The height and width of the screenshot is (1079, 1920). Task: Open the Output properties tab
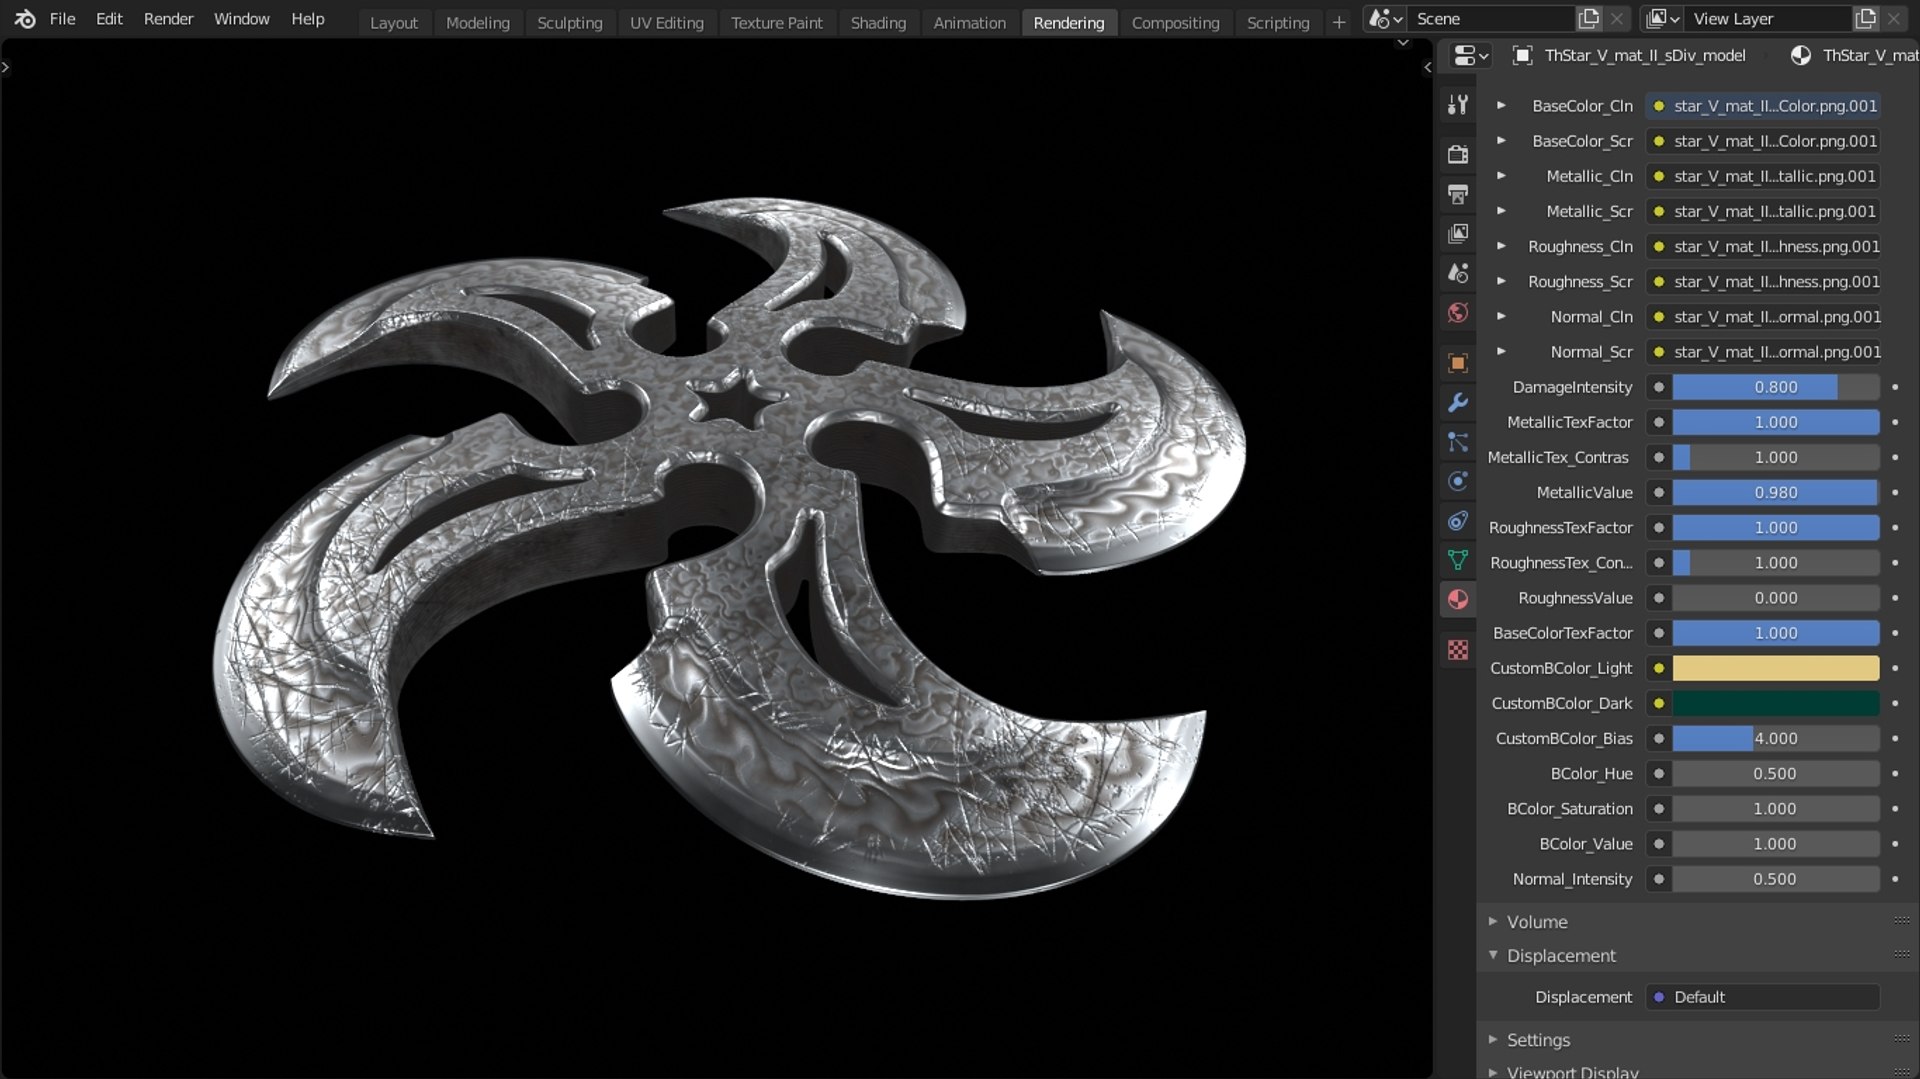pos(1458,194)
